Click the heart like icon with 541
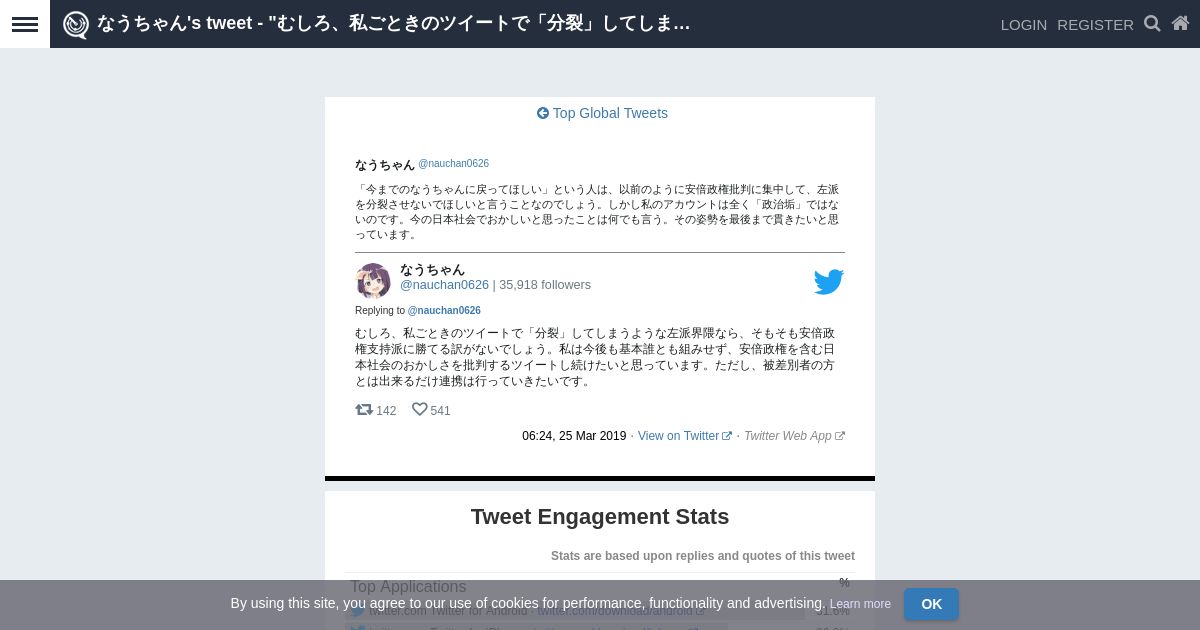 (420, 410)
